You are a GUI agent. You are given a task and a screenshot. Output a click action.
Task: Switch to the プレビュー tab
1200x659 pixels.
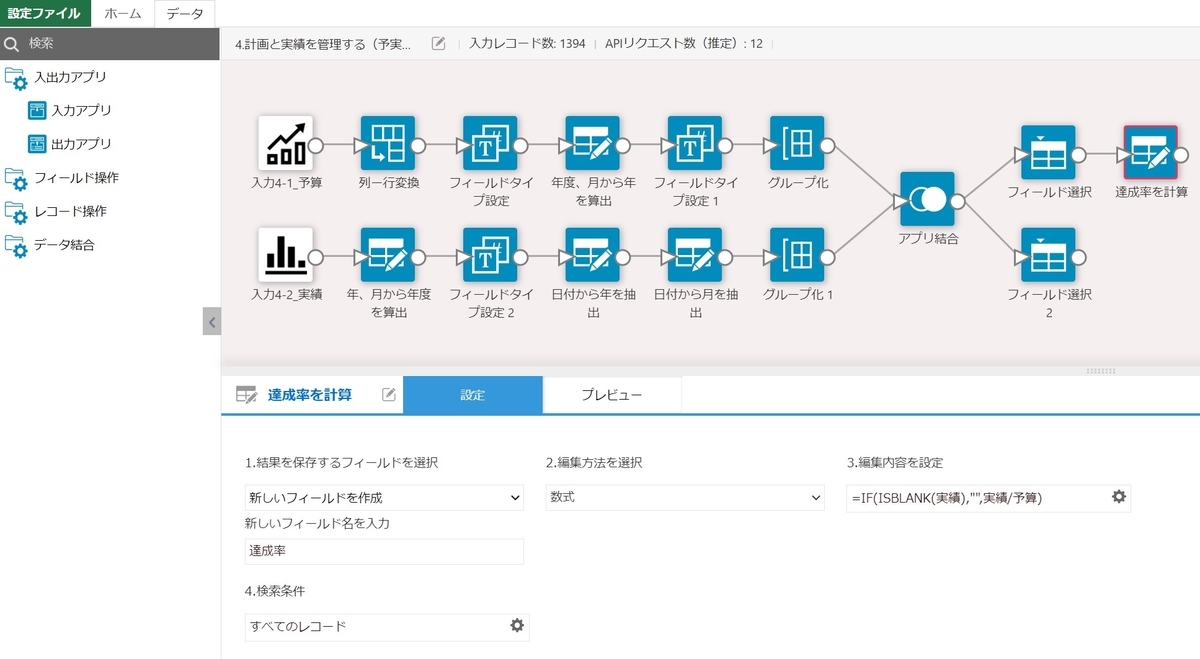pos(612,395)
